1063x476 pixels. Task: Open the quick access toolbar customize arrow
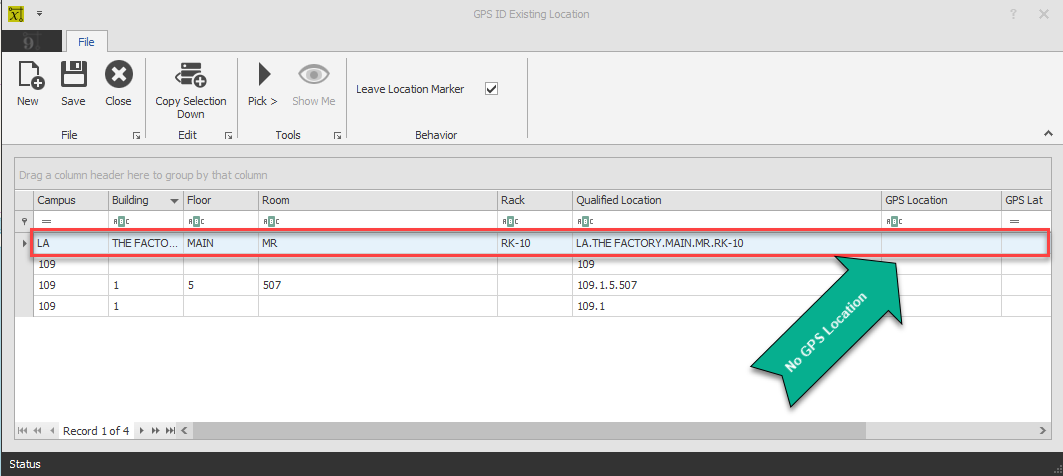39,14
